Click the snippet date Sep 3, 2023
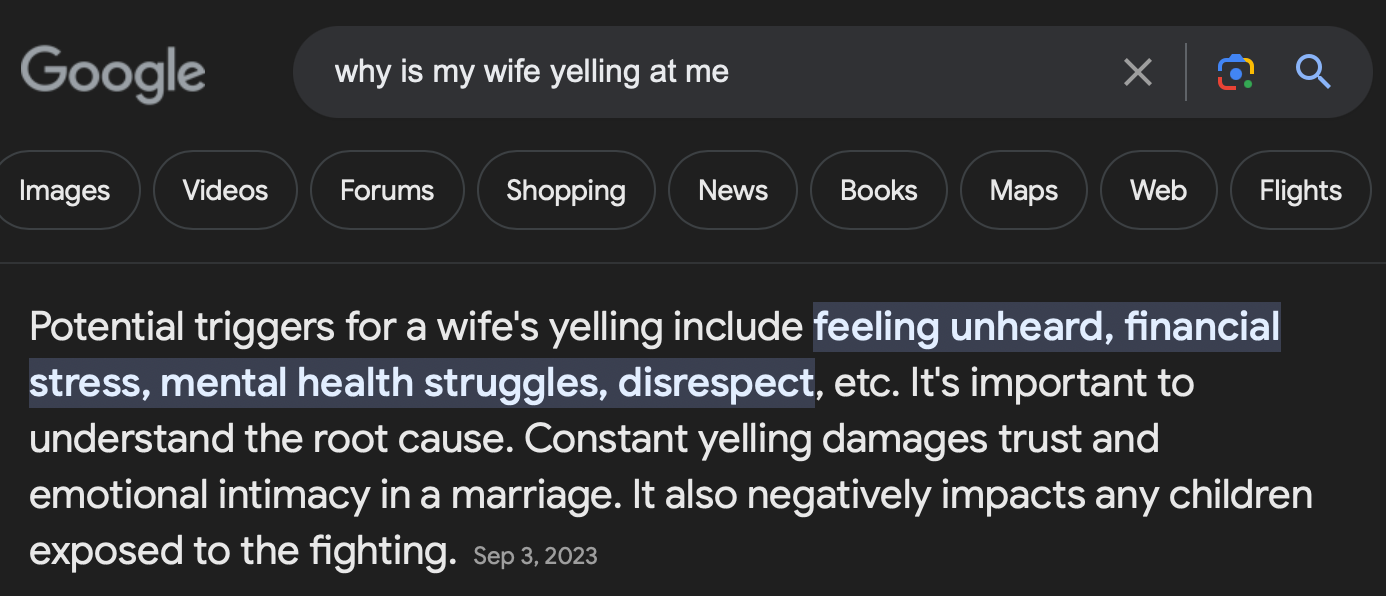1386x596 pixels. [535, 556]
